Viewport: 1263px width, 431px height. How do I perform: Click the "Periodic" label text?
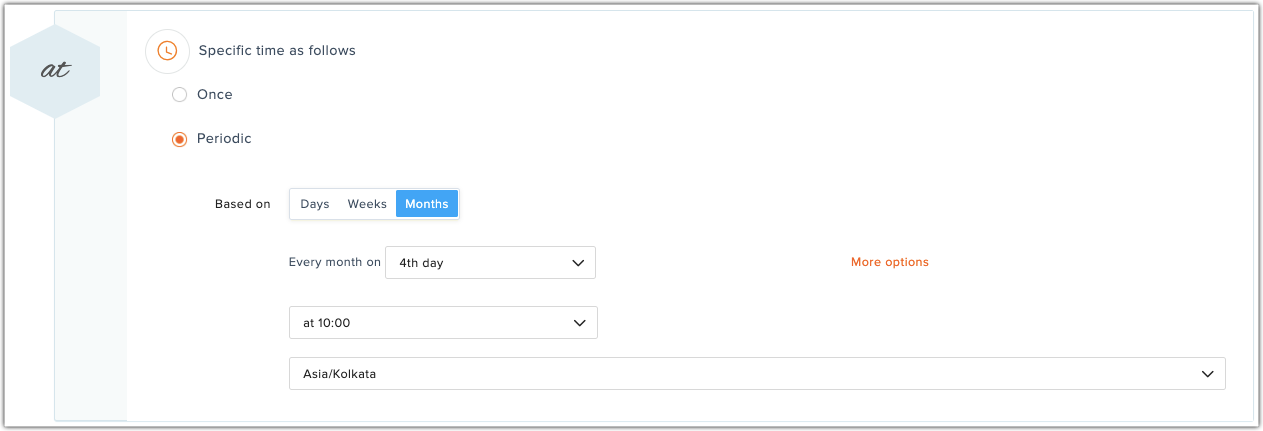[x=224, y=139]
